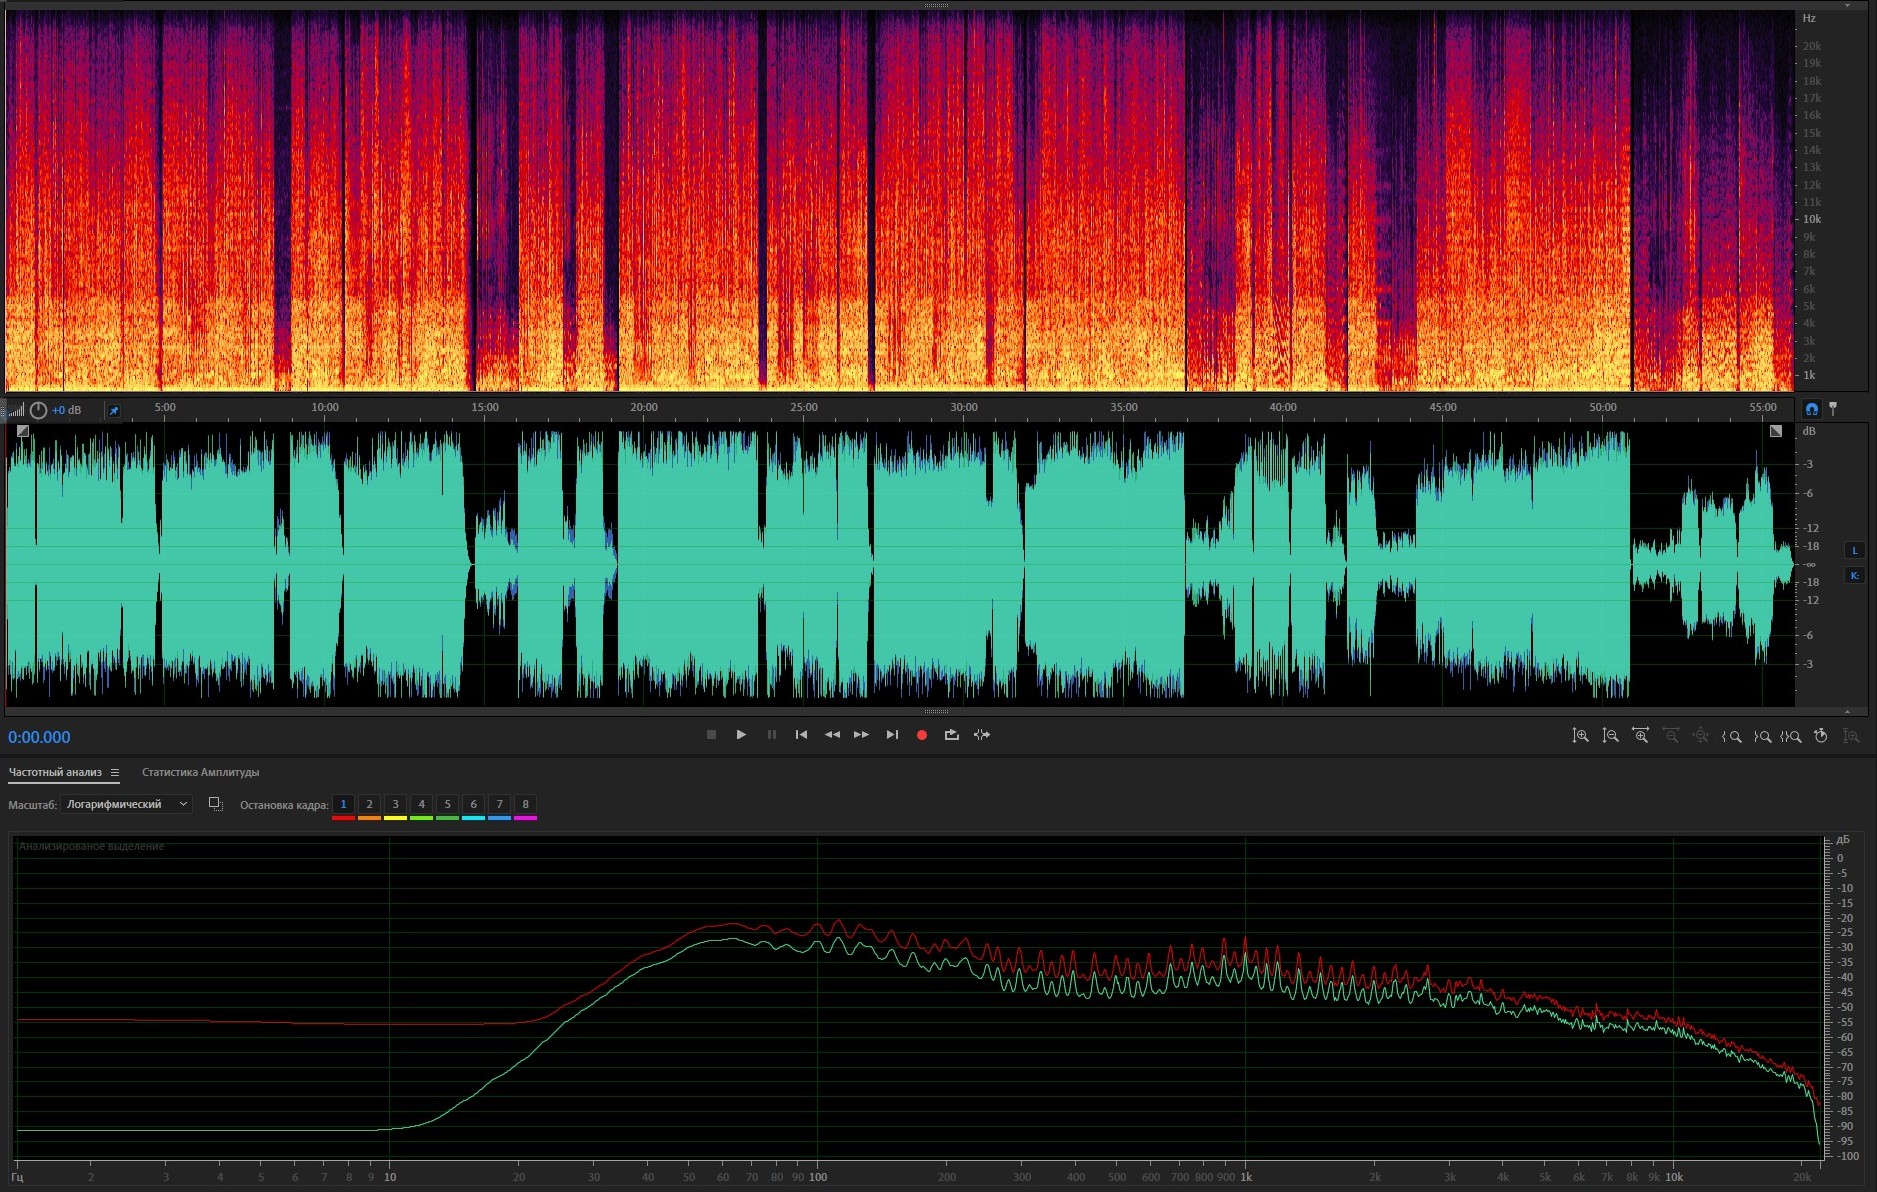Toggle Skip Selection button
The height and width of the screenshot is (1192, 1877).
coord(982,735)
